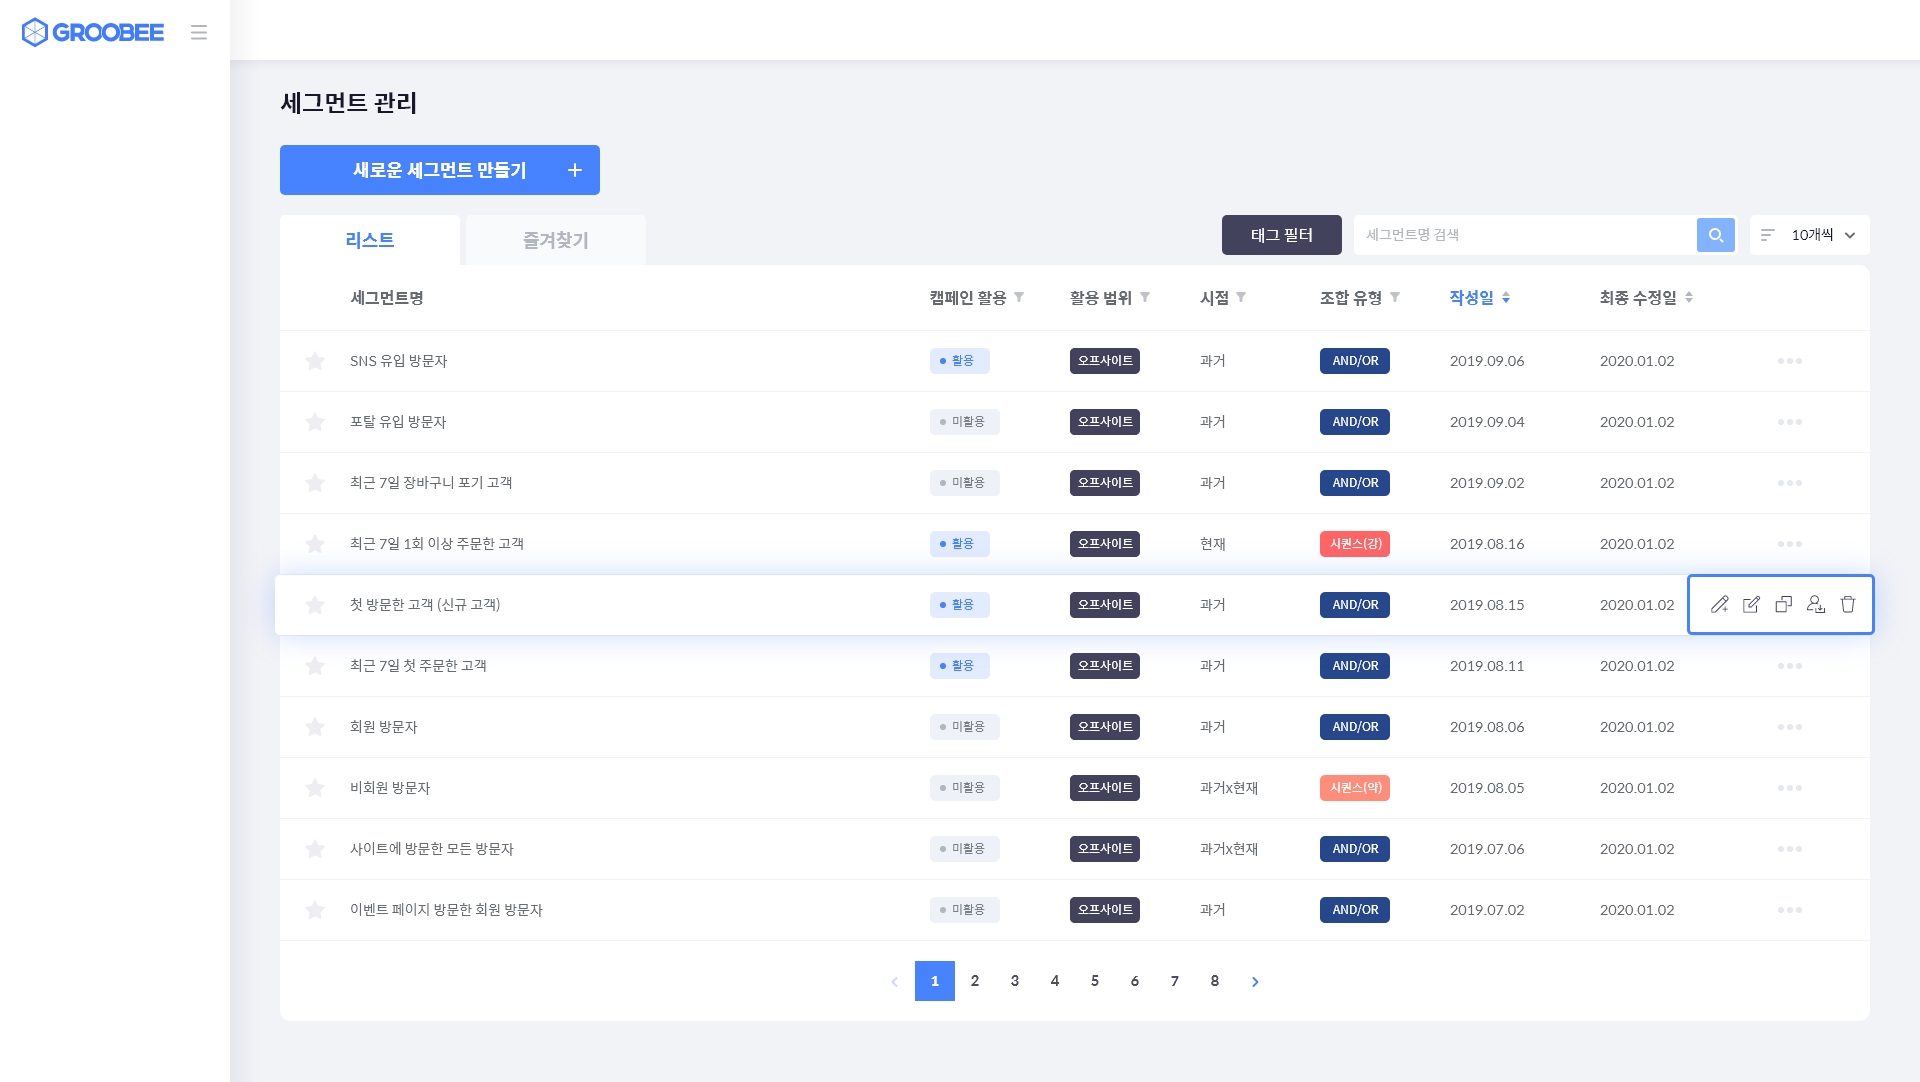1920x1082 pixels.
Task: Open three-dot menu for SNS 유입 방문자
Action: 1789,361
